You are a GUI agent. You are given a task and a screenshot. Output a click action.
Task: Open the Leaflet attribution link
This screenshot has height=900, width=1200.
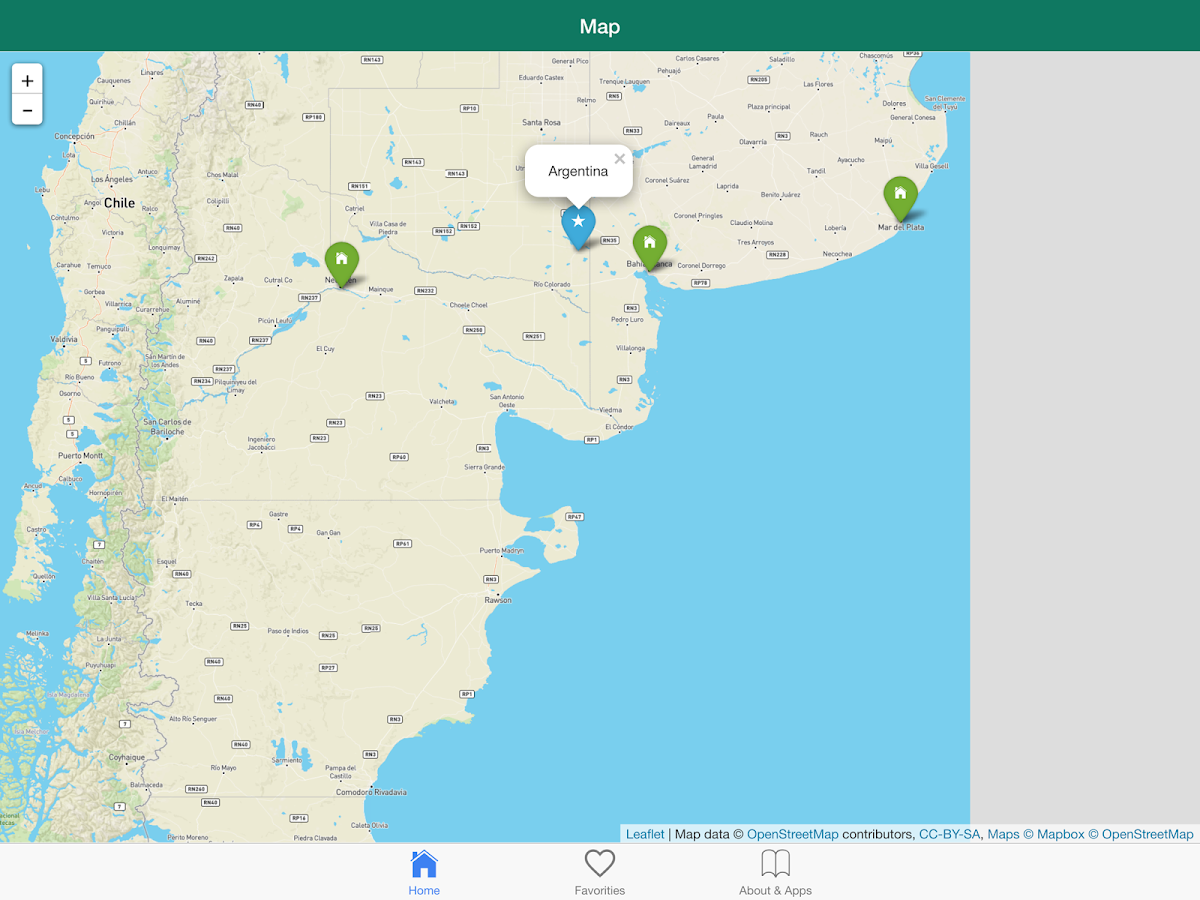[645, 834]
